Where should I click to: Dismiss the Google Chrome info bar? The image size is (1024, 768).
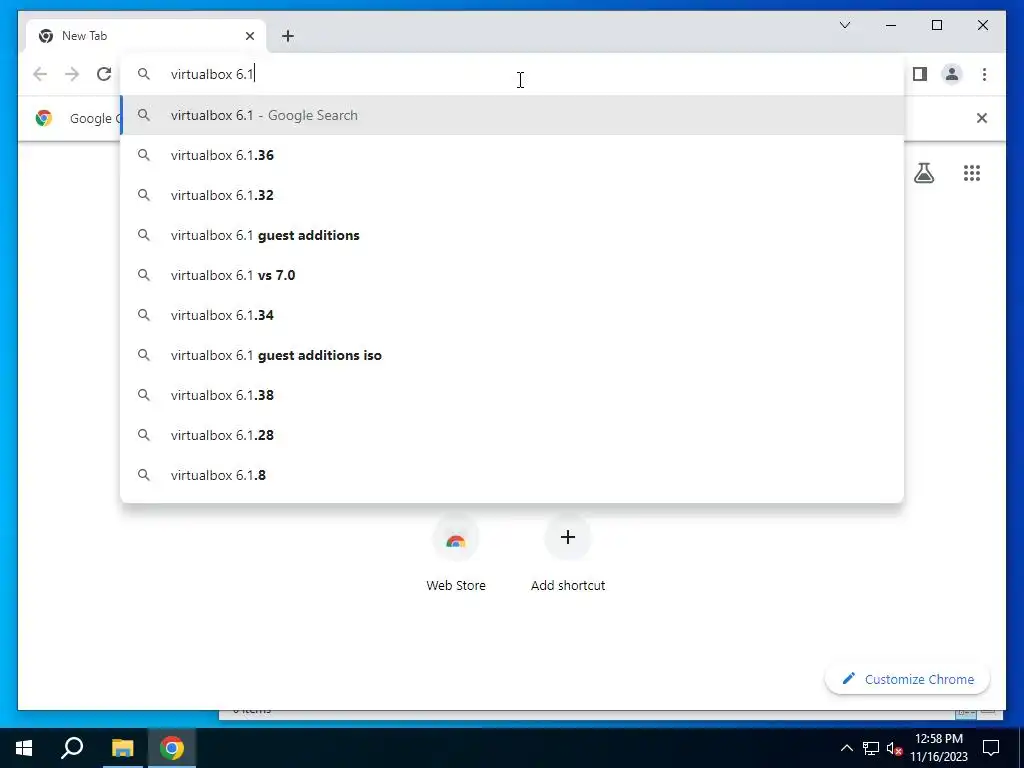982,118
